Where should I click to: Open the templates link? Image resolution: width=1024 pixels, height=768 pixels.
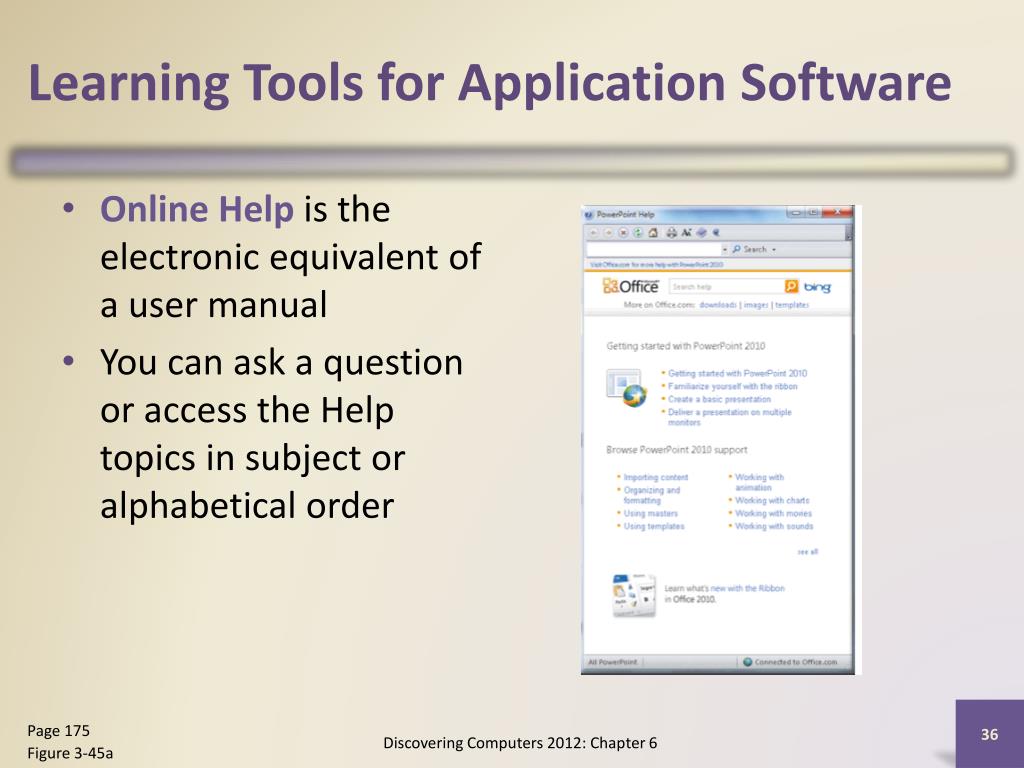click(x=792, y=305)
